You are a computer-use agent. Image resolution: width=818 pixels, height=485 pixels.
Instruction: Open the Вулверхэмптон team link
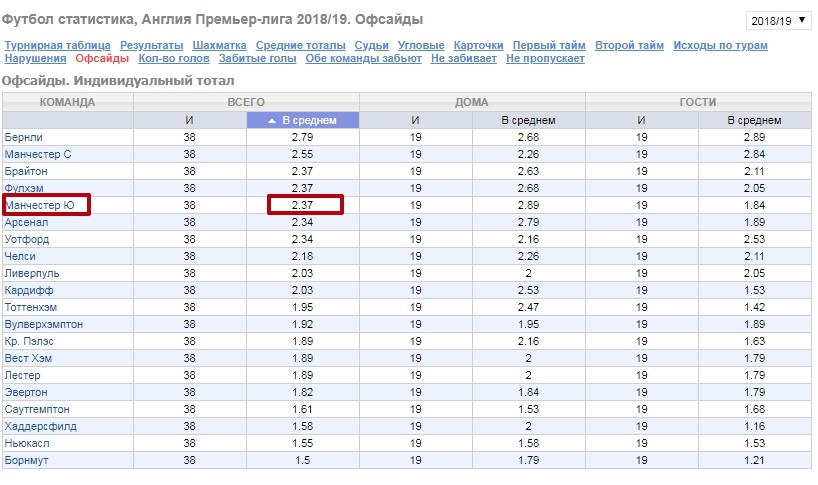point(44,324)
